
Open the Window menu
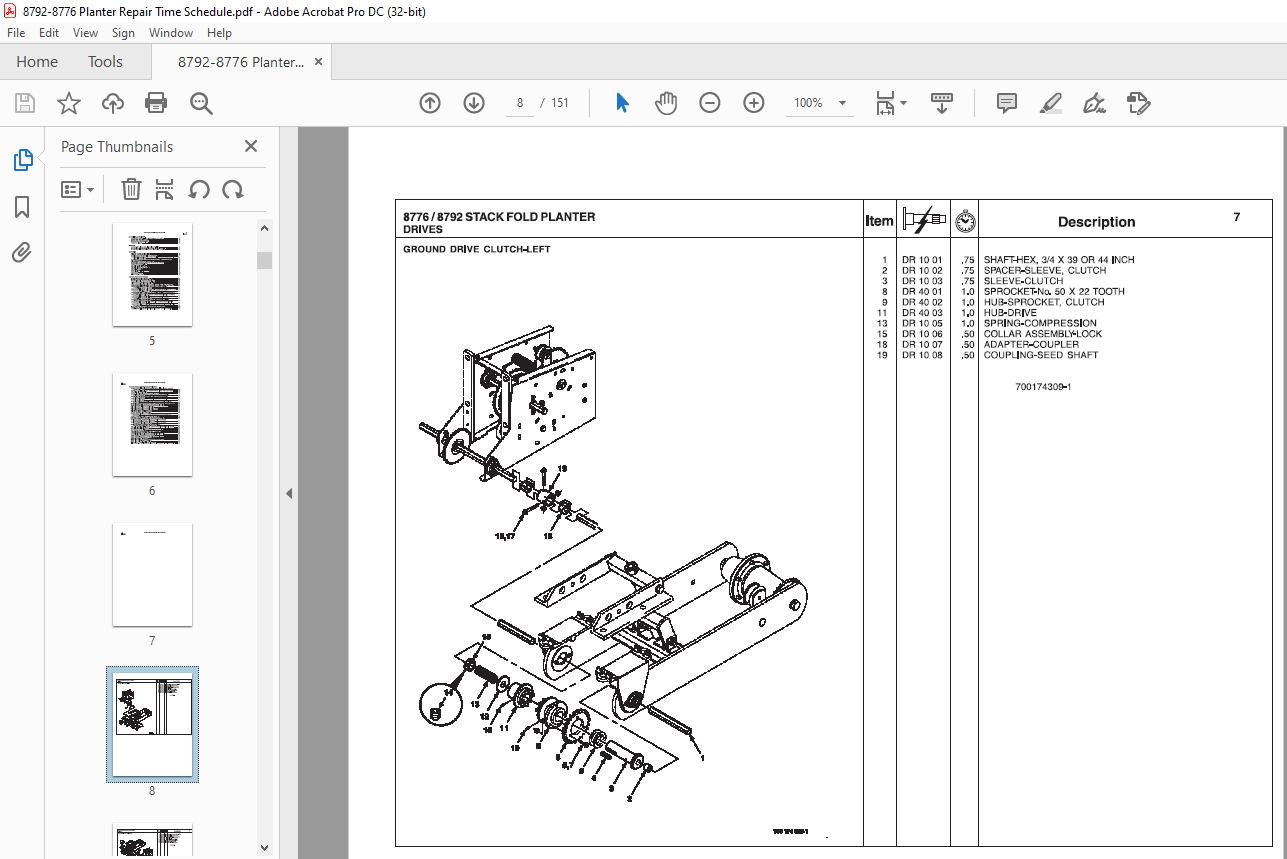[x=171, y=33]
